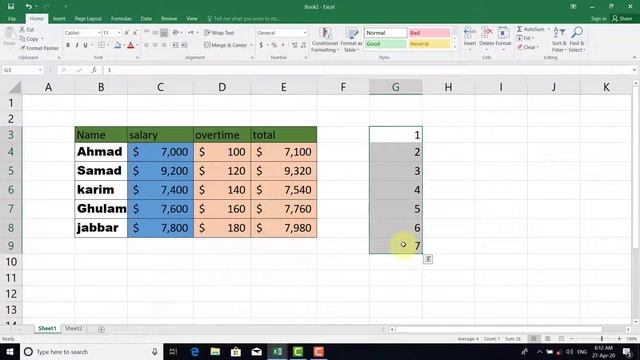Switch to the Review tab

click(x=169, y=19)
